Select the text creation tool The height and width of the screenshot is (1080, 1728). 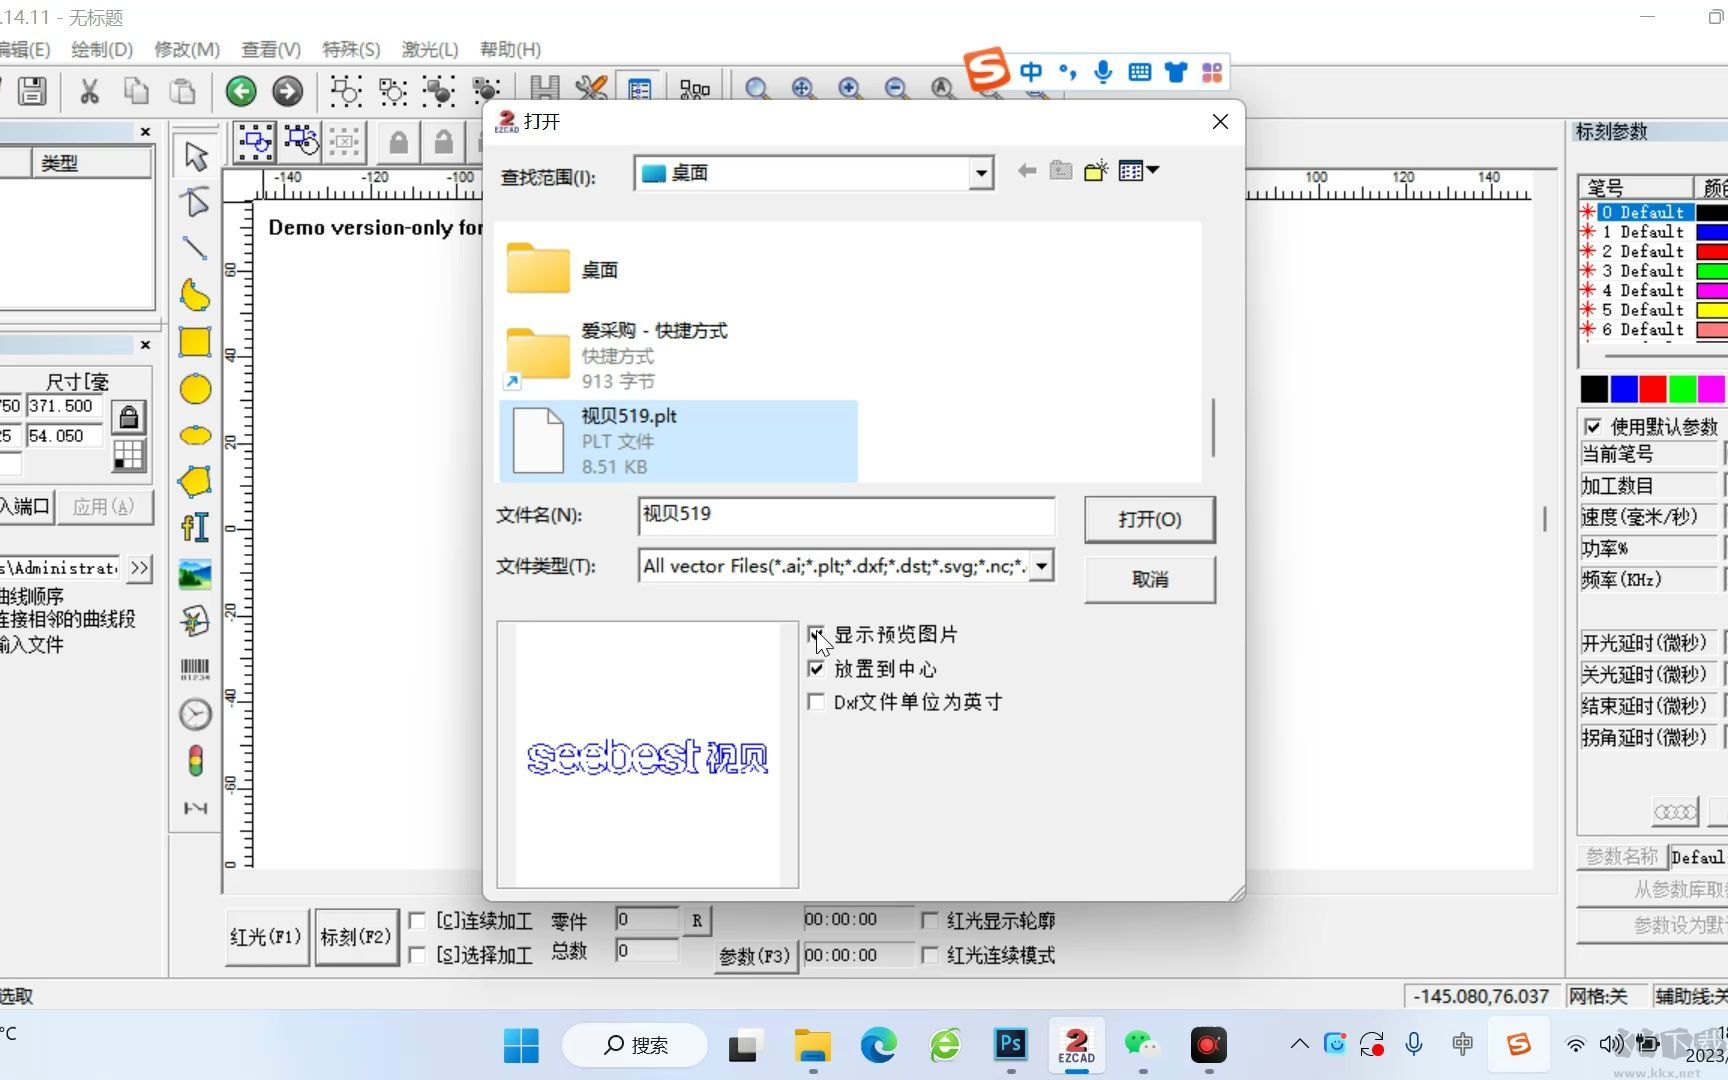tap(195, 527)
